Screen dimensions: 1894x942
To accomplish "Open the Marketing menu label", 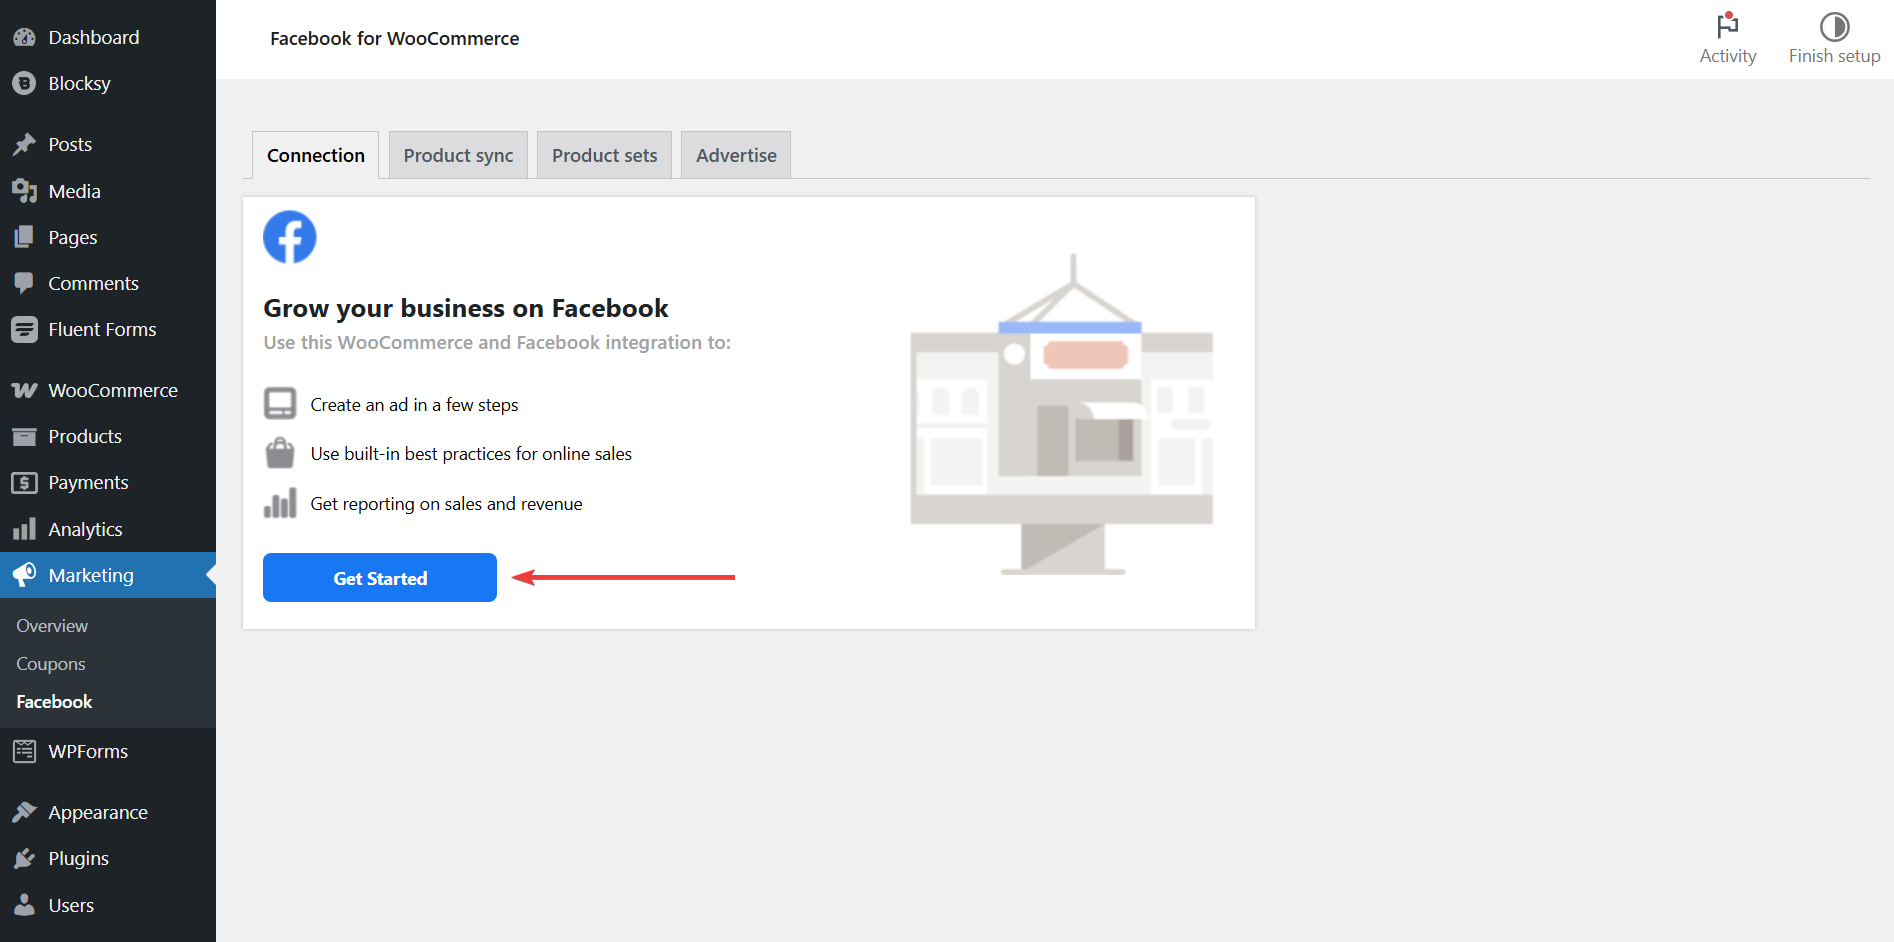I will coord(91,575).
